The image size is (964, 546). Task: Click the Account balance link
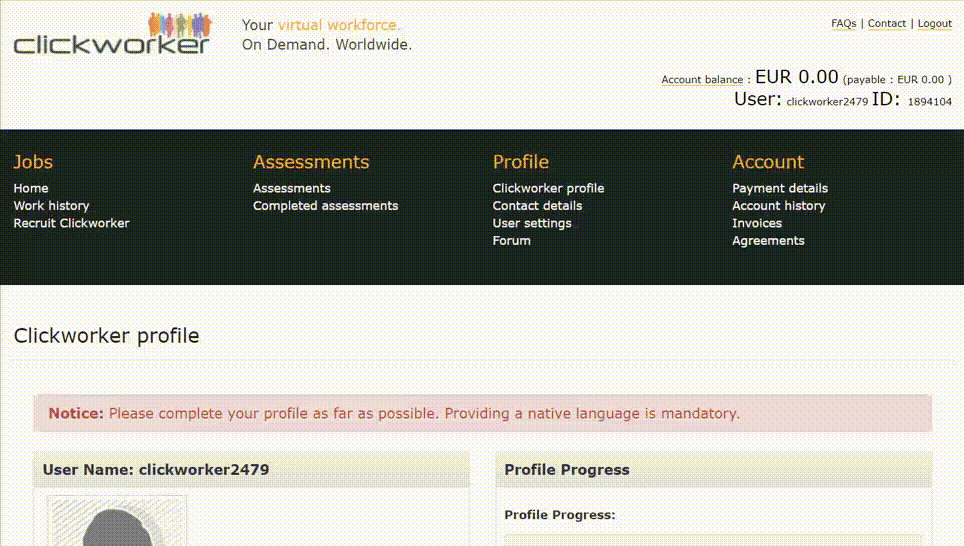click(x=702, y=80)
